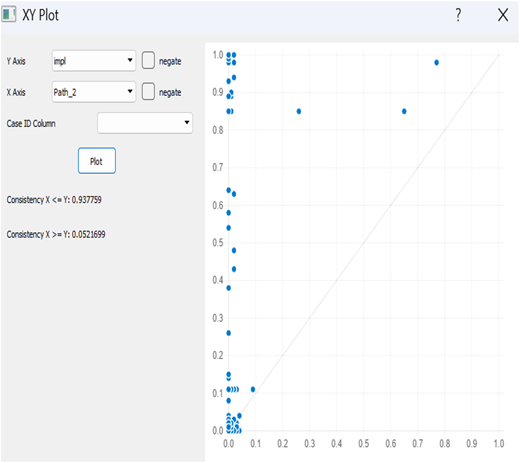520x463 pixels.
Task: Click the x-axis tick label 0.5
Action: [364, 444]
